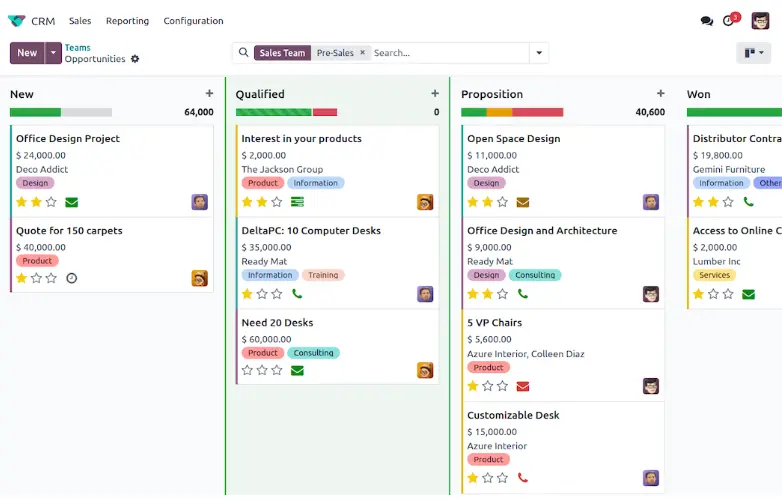The width and height of the screenshot is (782, 501).
Task: Set second star on Customizable Desk card
Action: 489,478
